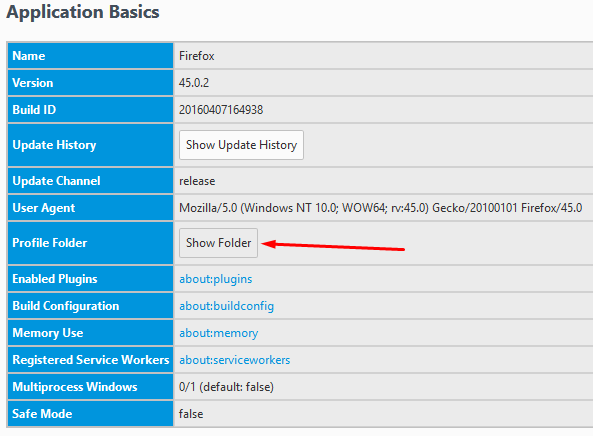593x436 pixels.
Task: Open the about:buildconfig link
Action: pos(227,306)
